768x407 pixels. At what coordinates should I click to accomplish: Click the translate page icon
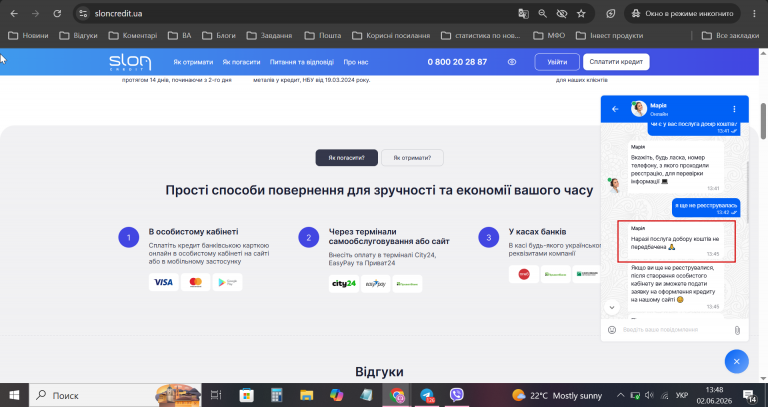point(523,14)
